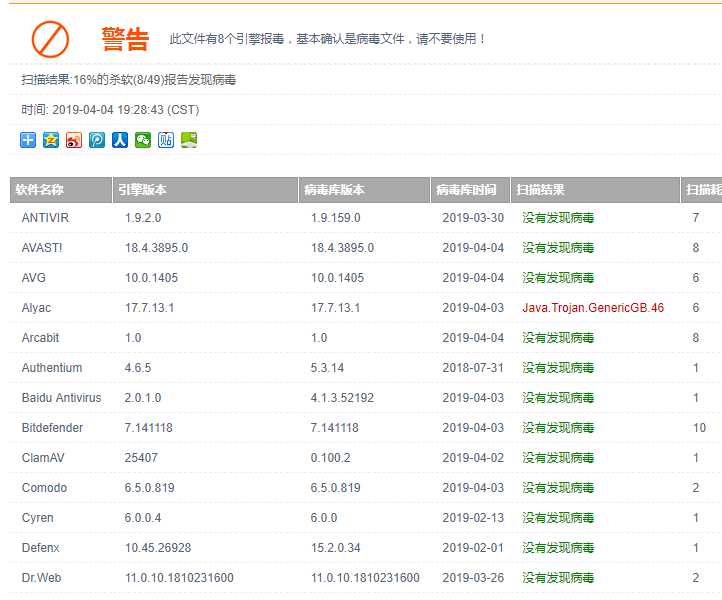Select Arcabit software name cell
Screen dimensions: 722x600
pos(40,338)
